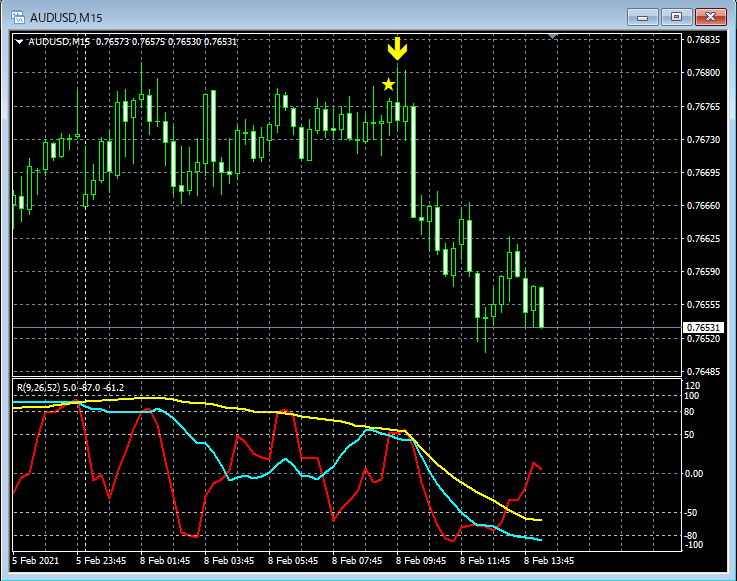The width and height of the screenshot is (737, 581).
Task: Click the 8 Feb 07:45 time label
Action: (x=357, y=560)
